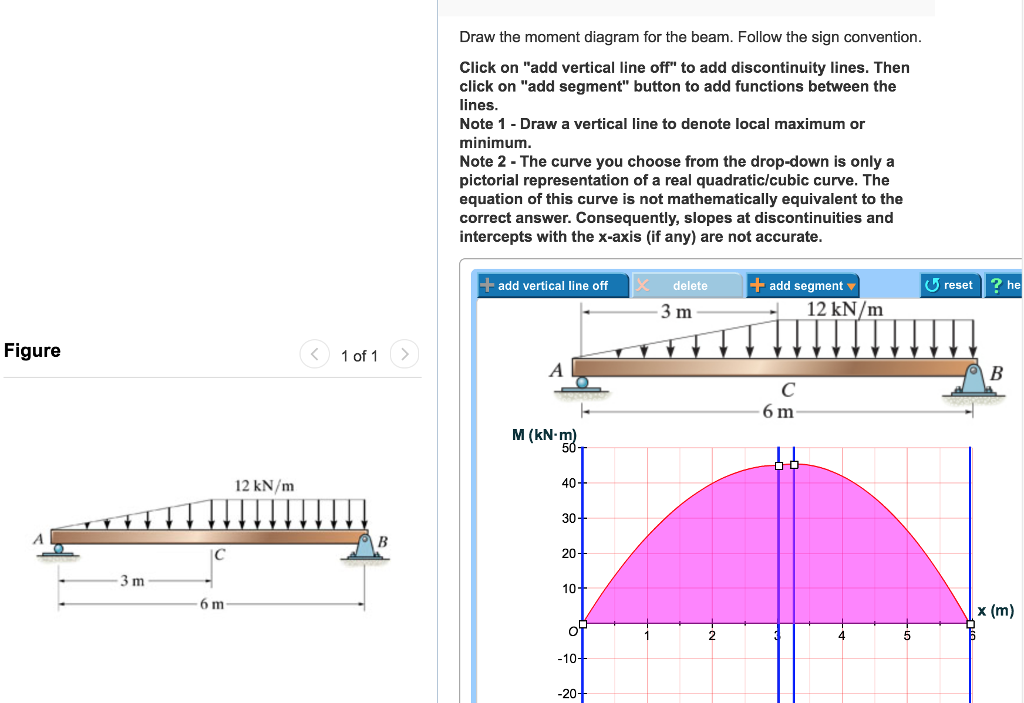This screenshot has width=1024, height=703.
Task: Click the '1 of 1' page indicator
Action: click(x=359, y=354)
